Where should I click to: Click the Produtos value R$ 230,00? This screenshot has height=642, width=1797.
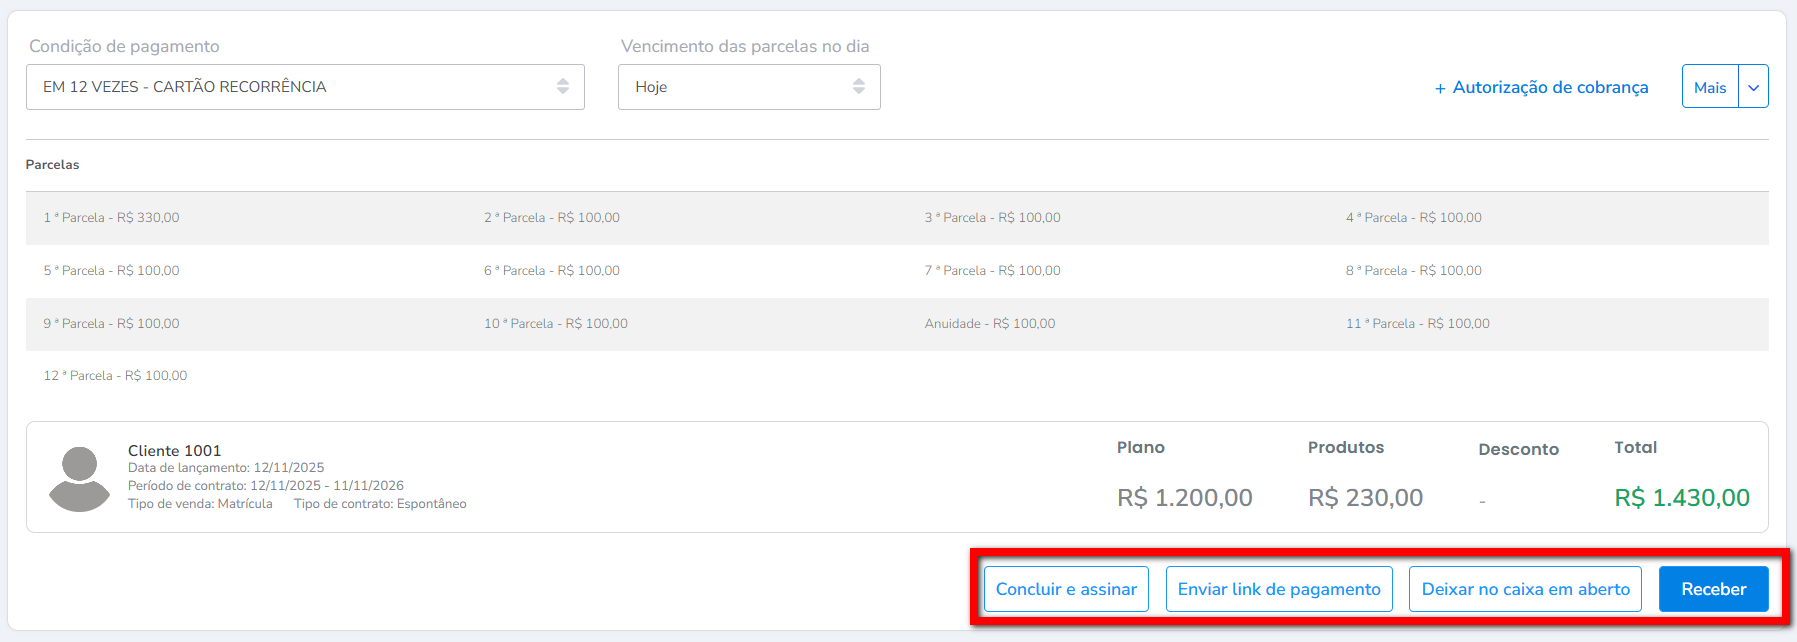(1365, 498)
